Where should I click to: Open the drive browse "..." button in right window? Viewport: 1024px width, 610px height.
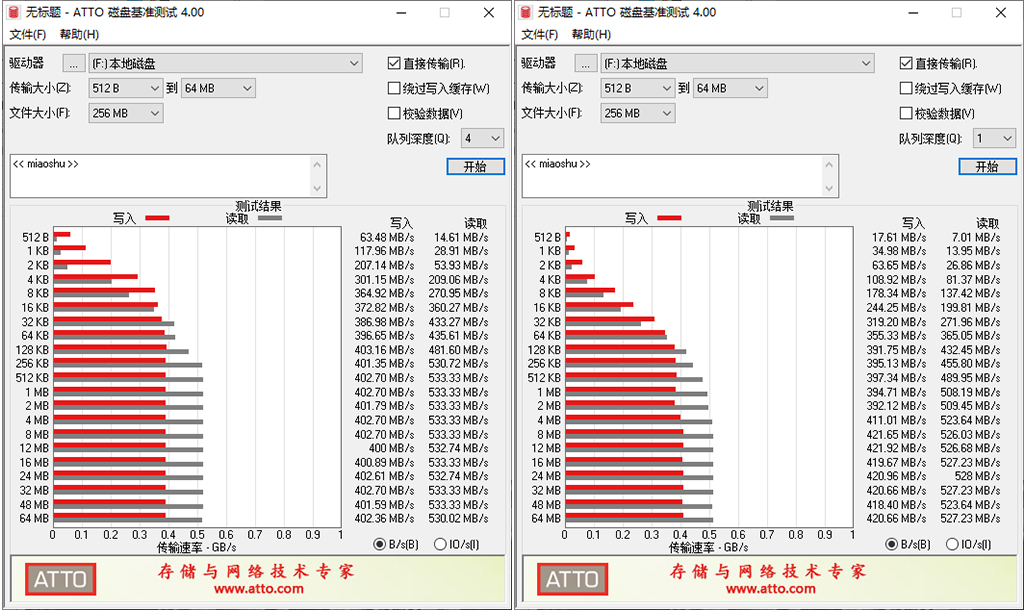coord(587,62)
